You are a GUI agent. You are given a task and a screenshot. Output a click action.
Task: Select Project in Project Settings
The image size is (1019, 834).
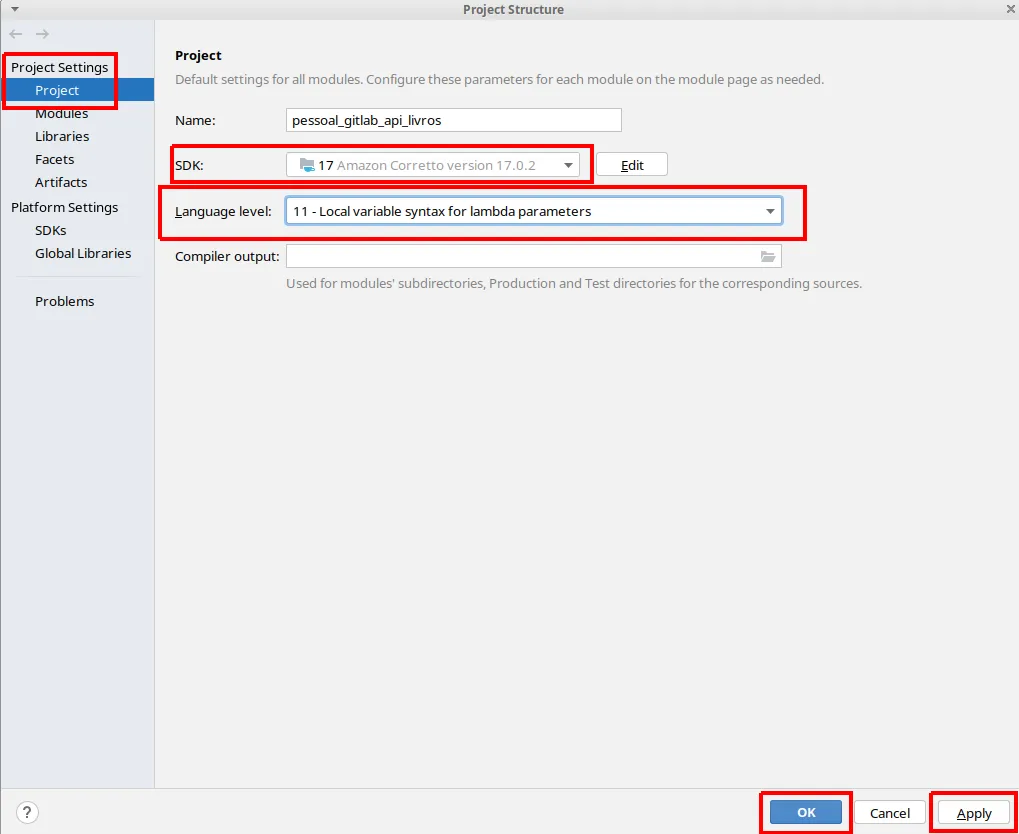coord(77,90)
